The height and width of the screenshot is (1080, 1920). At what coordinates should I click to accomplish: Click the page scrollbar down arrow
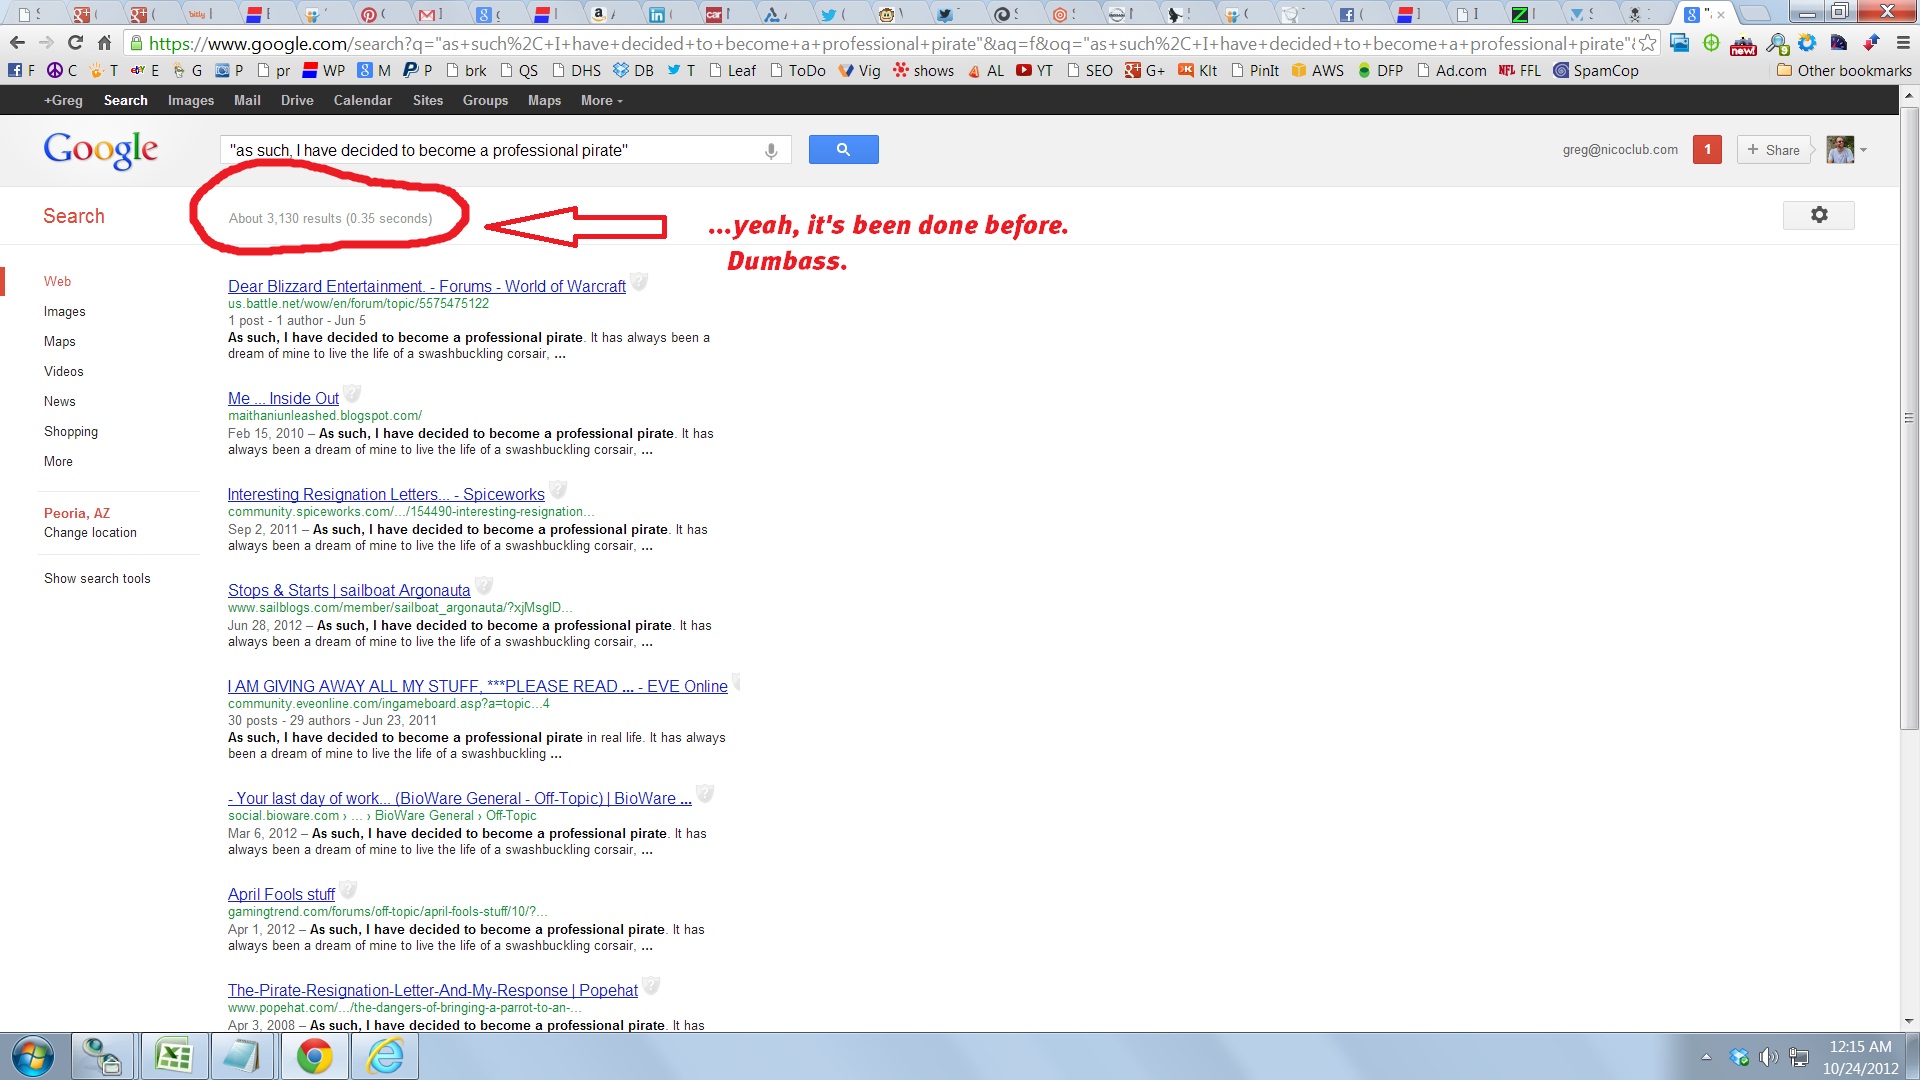[1909, 1021]
